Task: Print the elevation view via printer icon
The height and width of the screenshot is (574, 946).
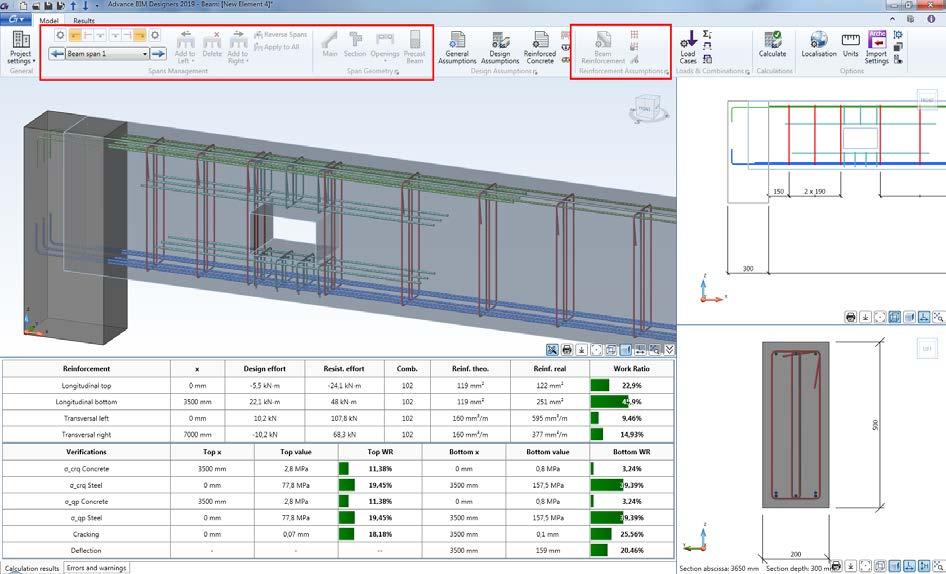Action: point(851,316)
